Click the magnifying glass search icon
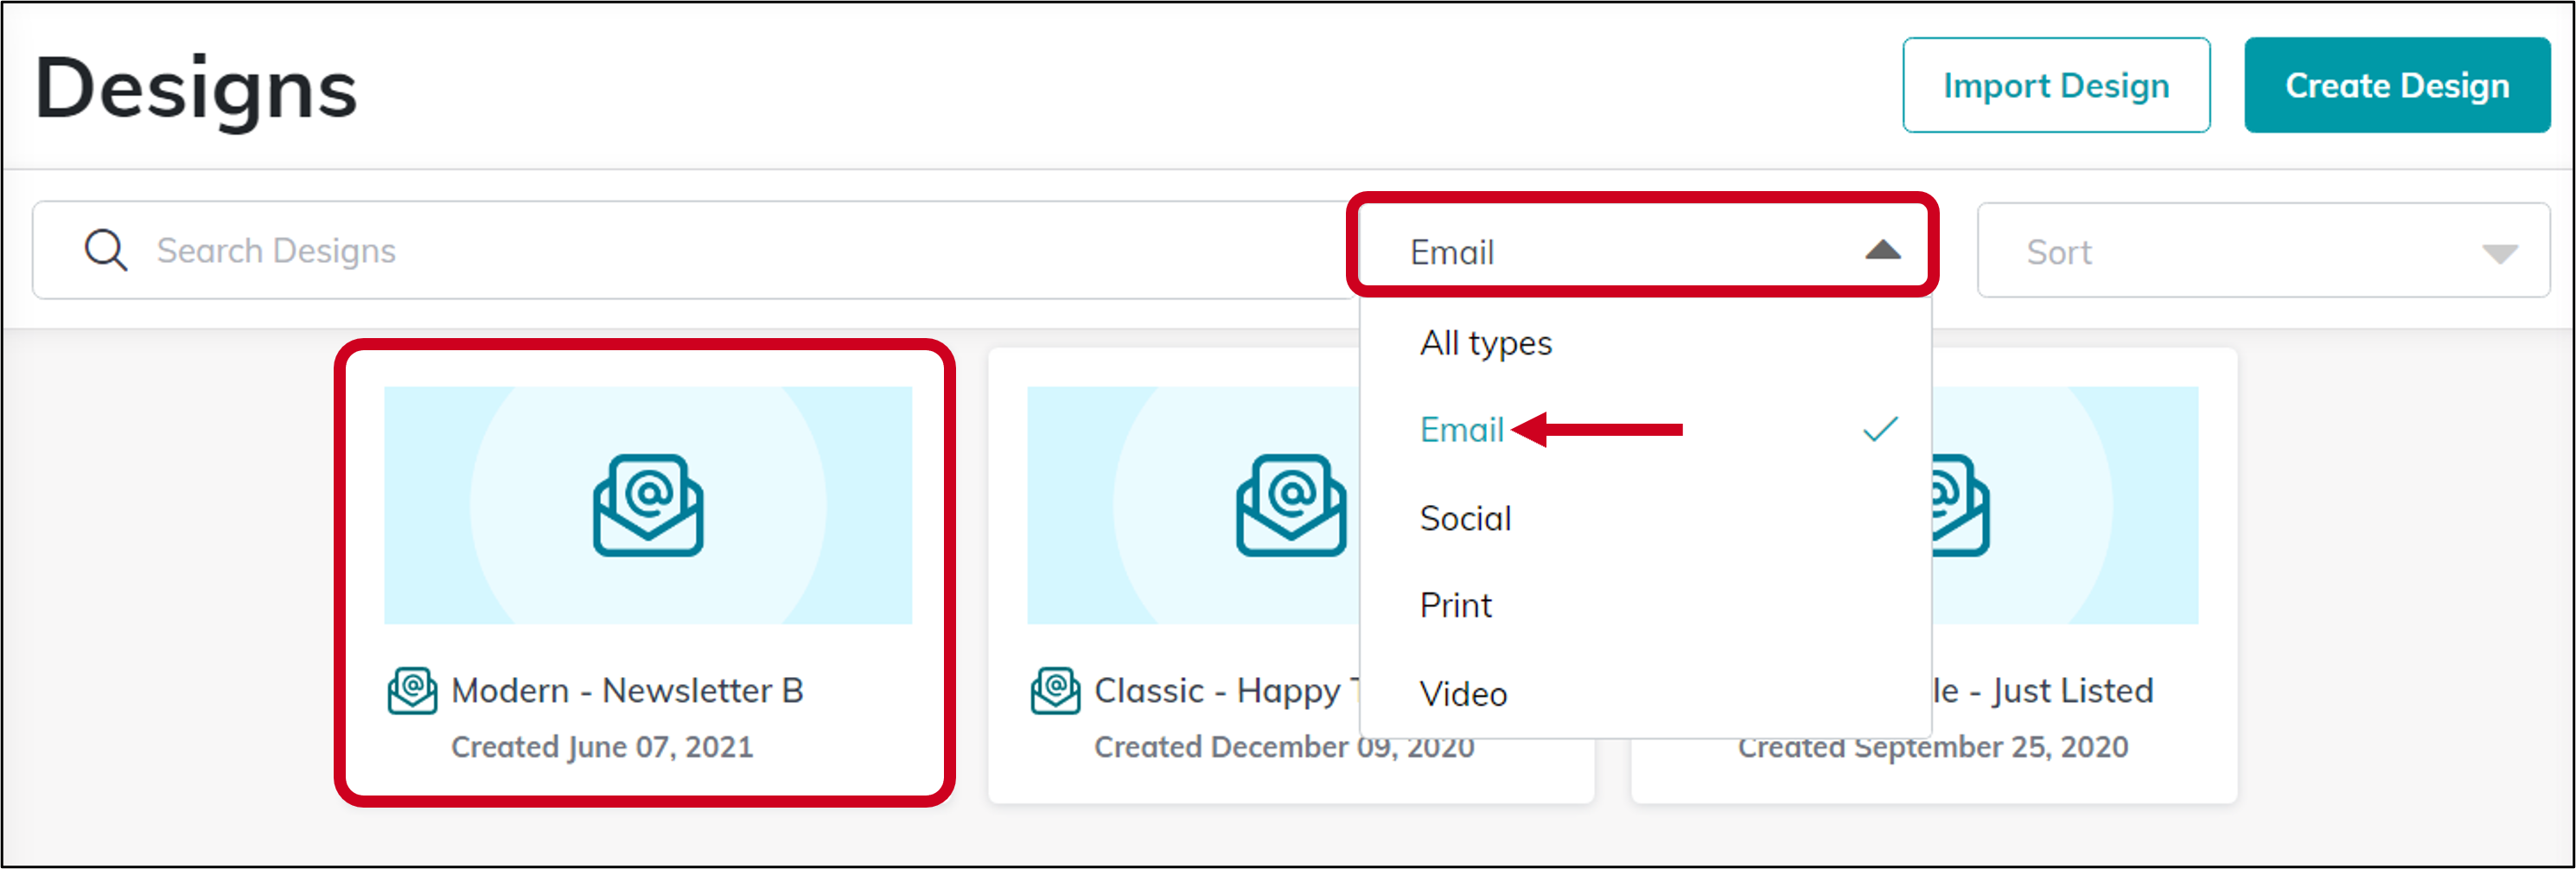 tap(106, 250)
